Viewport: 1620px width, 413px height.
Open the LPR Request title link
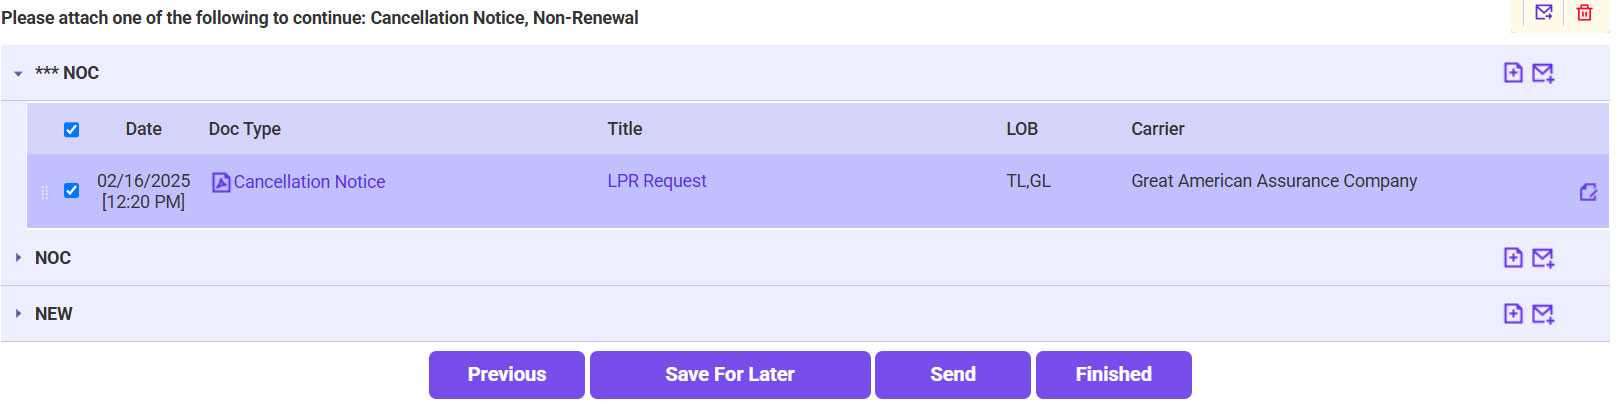tap(656, 181)
